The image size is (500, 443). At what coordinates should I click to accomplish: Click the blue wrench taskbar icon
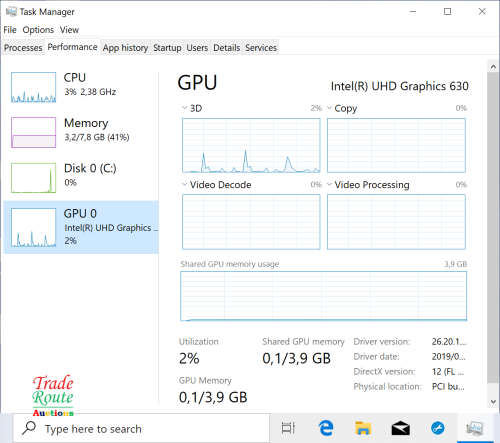click(438, 428)
